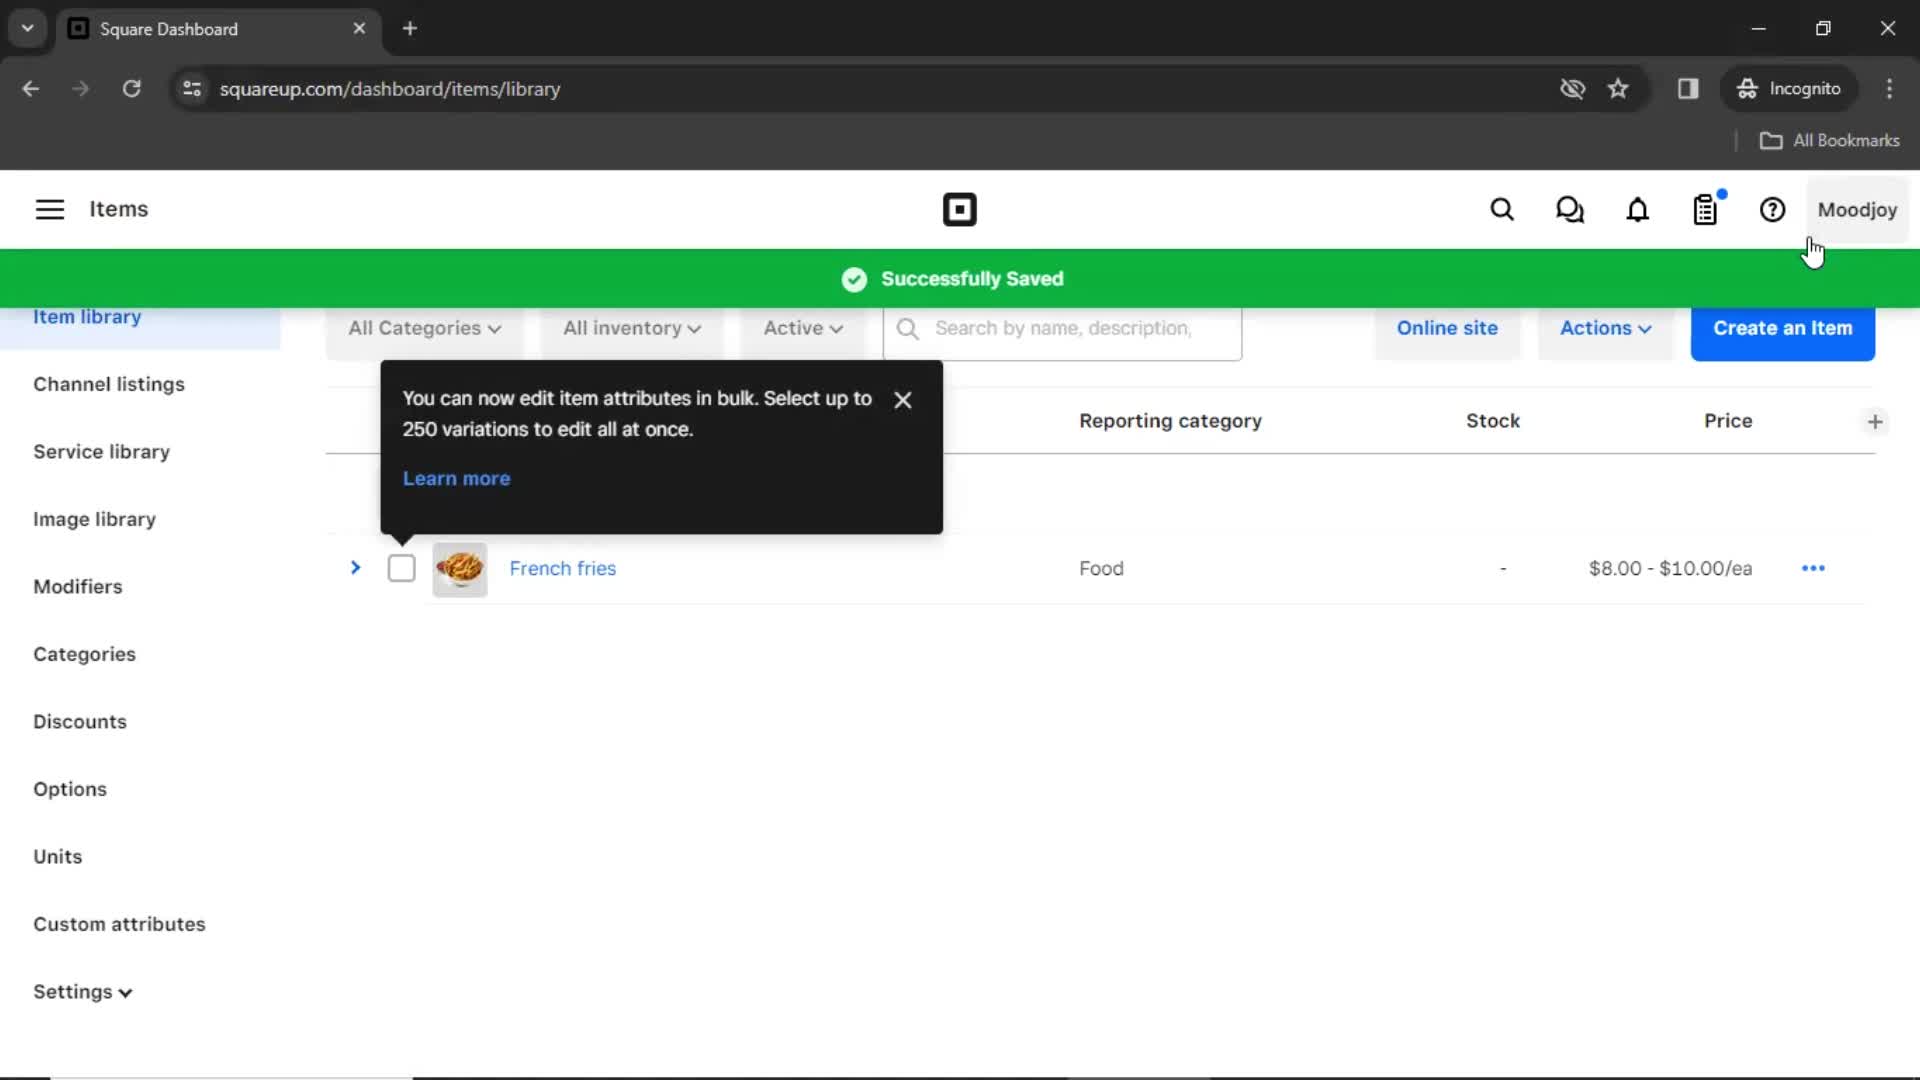This screenshot has width=1920, height=1080.
Task: Click the address bar URL
Action: [390, 89]
